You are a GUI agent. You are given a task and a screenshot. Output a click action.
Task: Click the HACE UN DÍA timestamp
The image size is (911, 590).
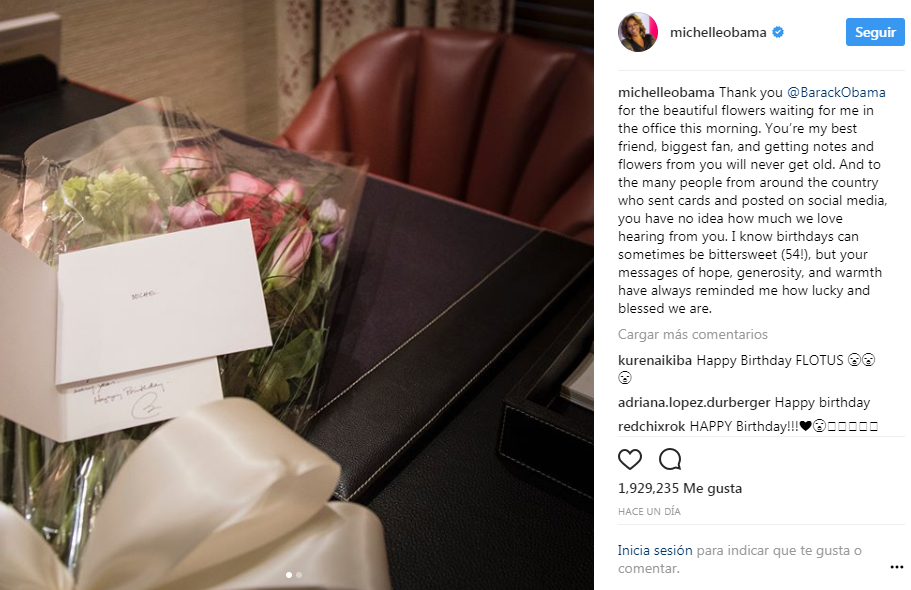point(649,512)
